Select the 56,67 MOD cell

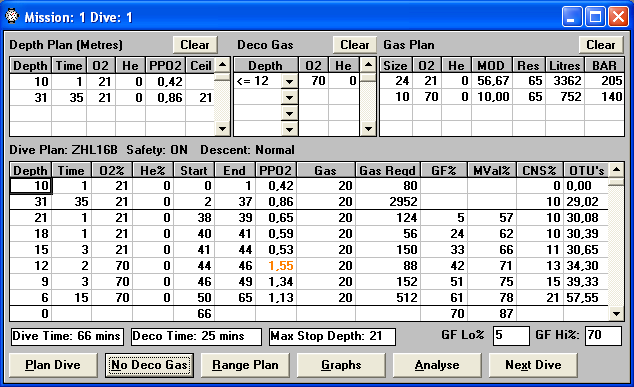tap(492, 81)
